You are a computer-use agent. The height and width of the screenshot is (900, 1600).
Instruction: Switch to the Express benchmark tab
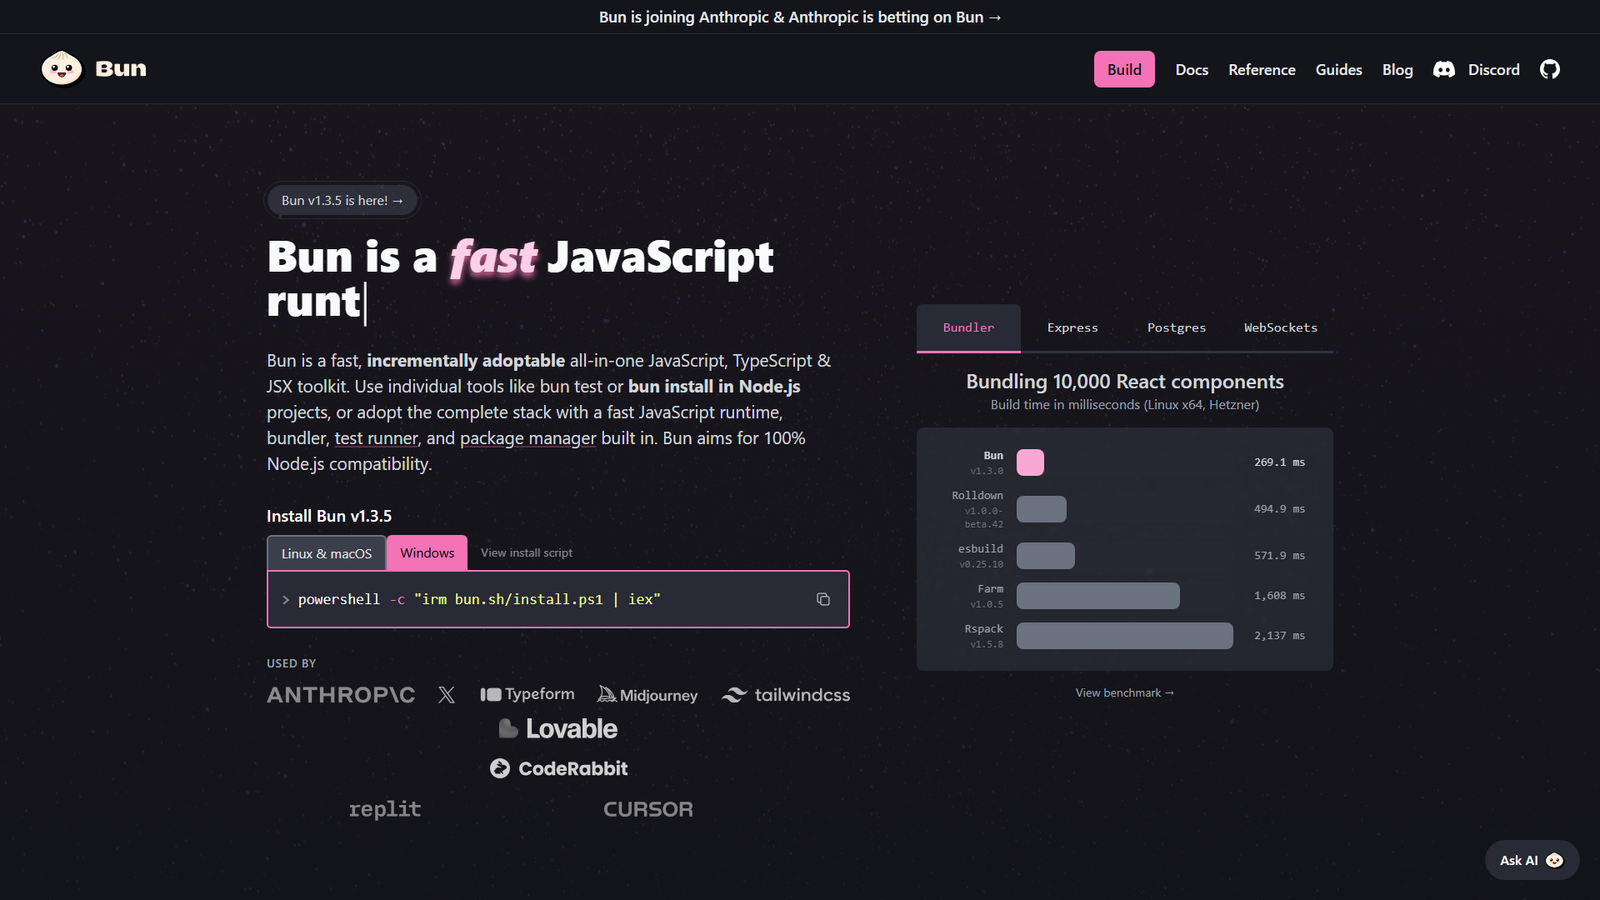pos(1072,328)
